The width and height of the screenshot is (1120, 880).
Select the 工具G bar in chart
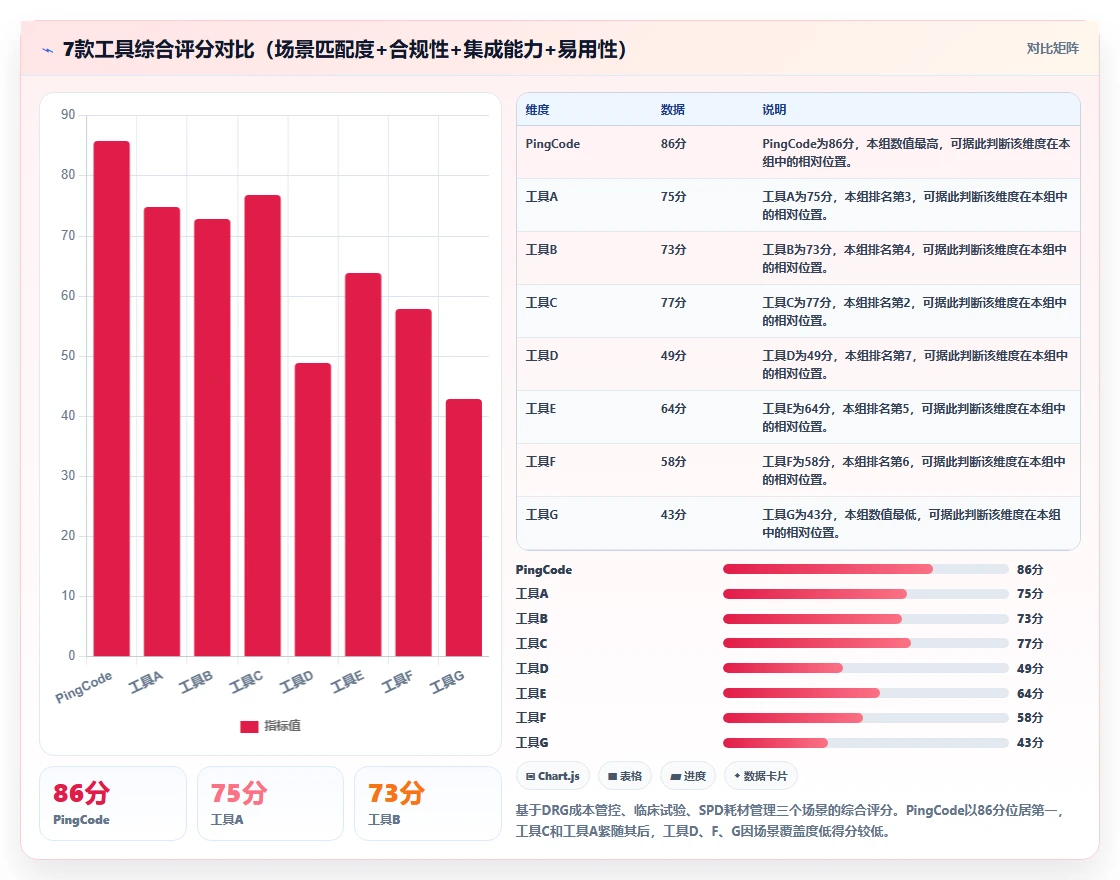[x=464, y=528]
